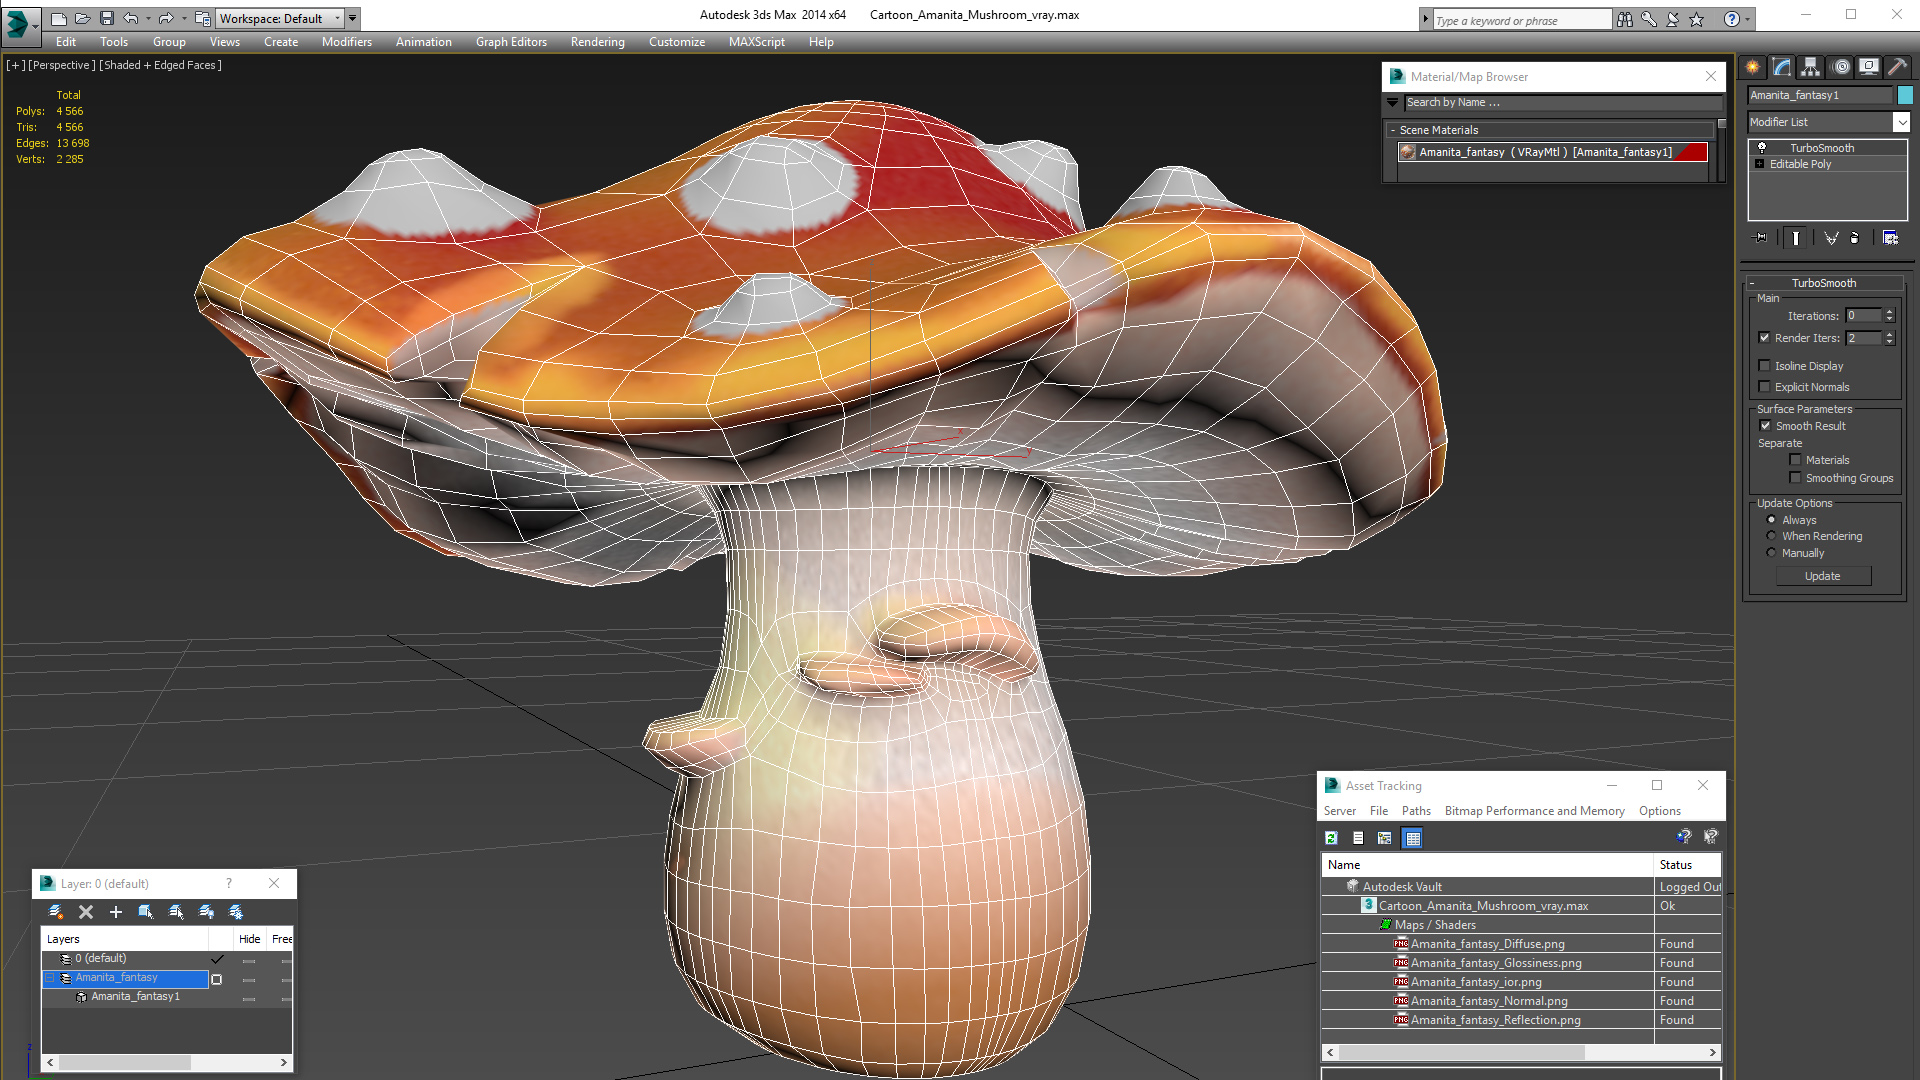Open the Graph Editors menu
Viewport: 1920px width, 1080px height.
click(511, 42)
